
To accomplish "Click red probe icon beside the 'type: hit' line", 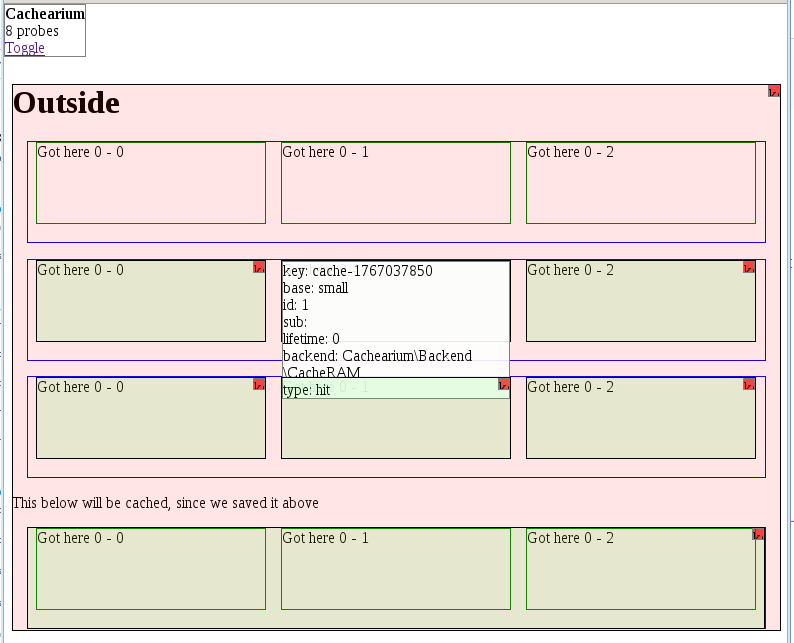I will coord(504,384).
